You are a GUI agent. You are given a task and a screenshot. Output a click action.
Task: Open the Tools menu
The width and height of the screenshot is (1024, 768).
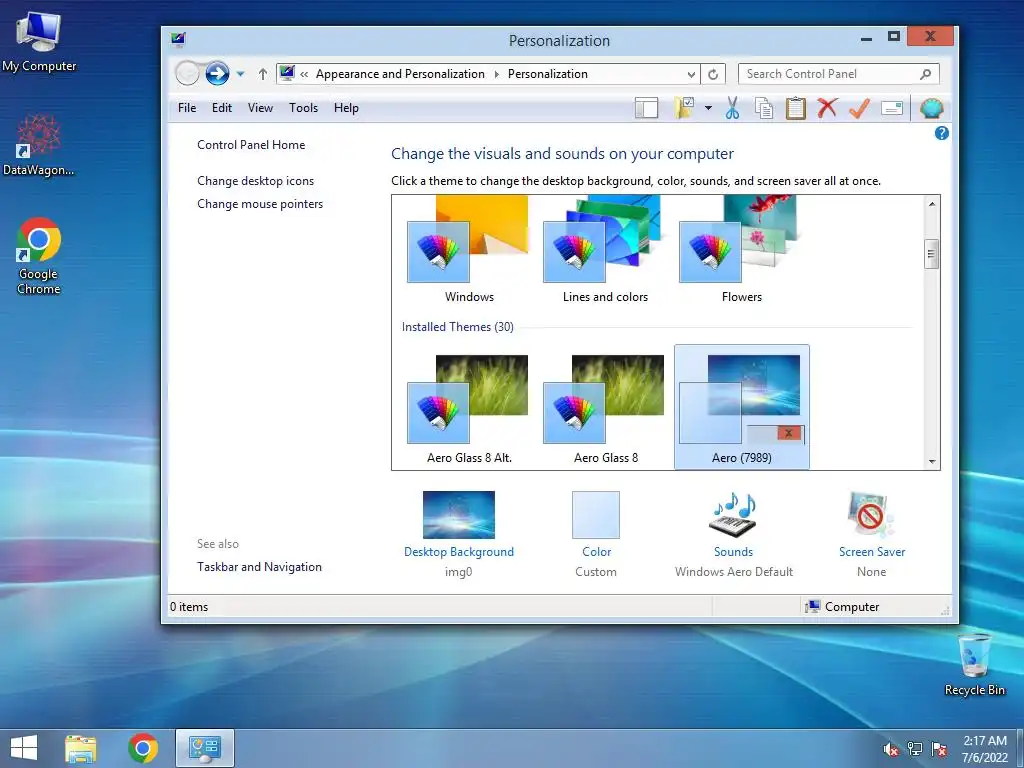pyautogui.click(x=304, y=108)
